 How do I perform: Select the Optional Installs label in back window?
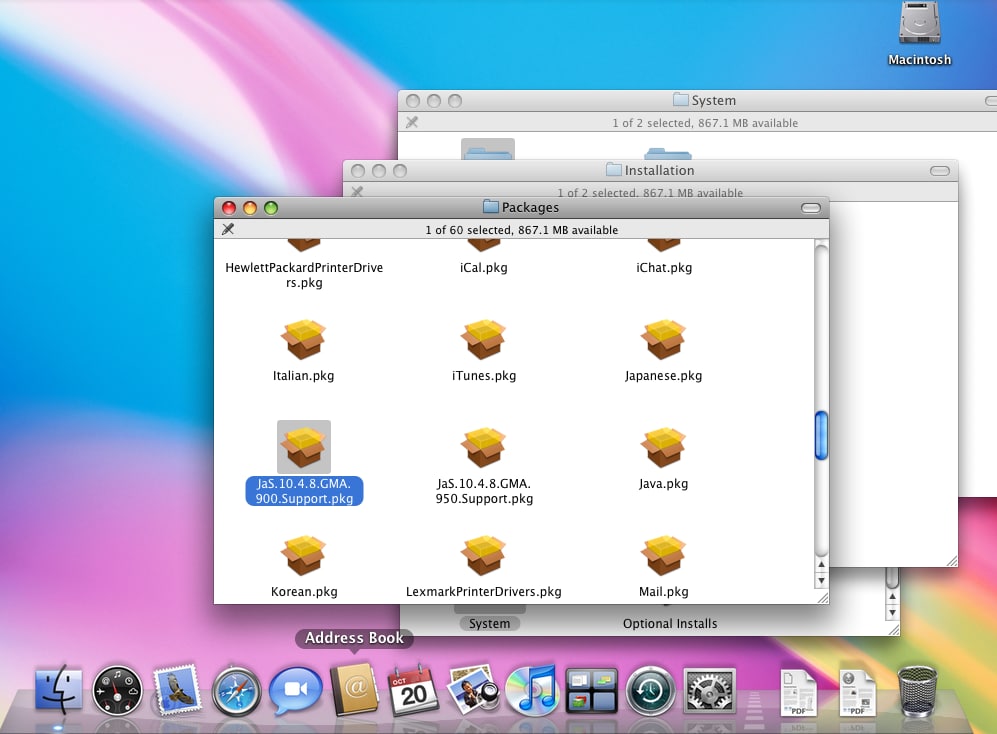(x=670, y=624)
